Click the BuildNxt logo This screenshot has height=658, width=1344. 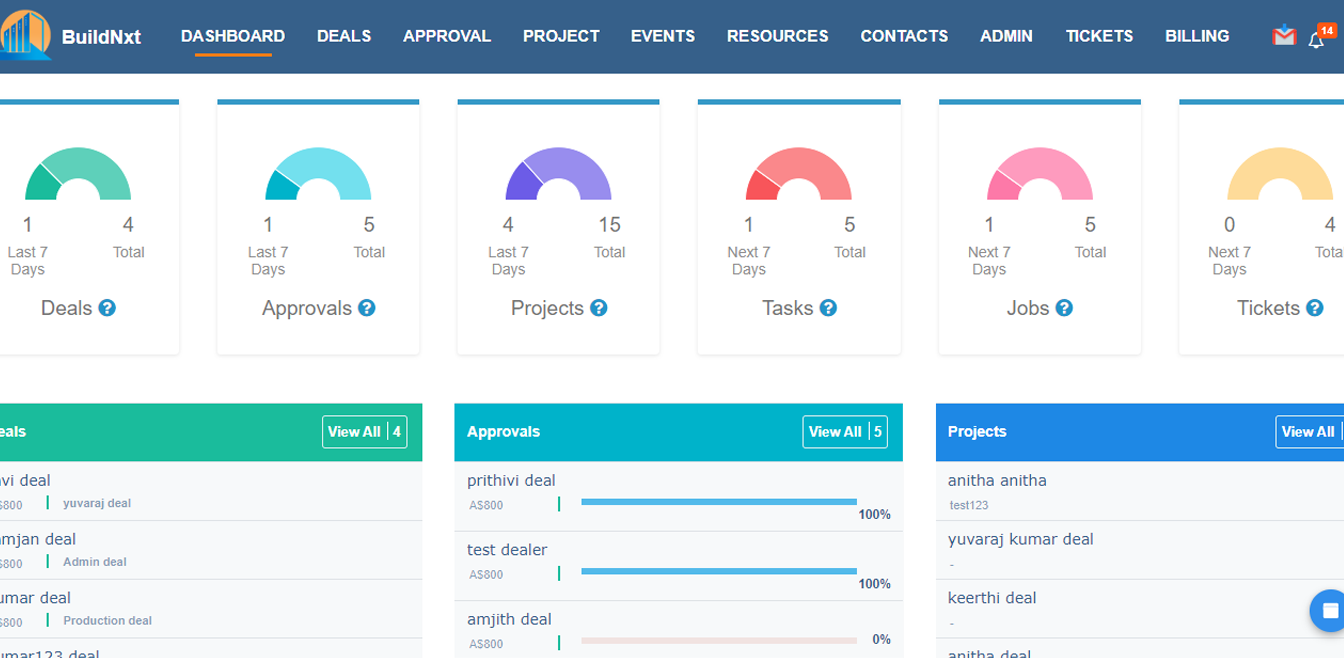70,36
